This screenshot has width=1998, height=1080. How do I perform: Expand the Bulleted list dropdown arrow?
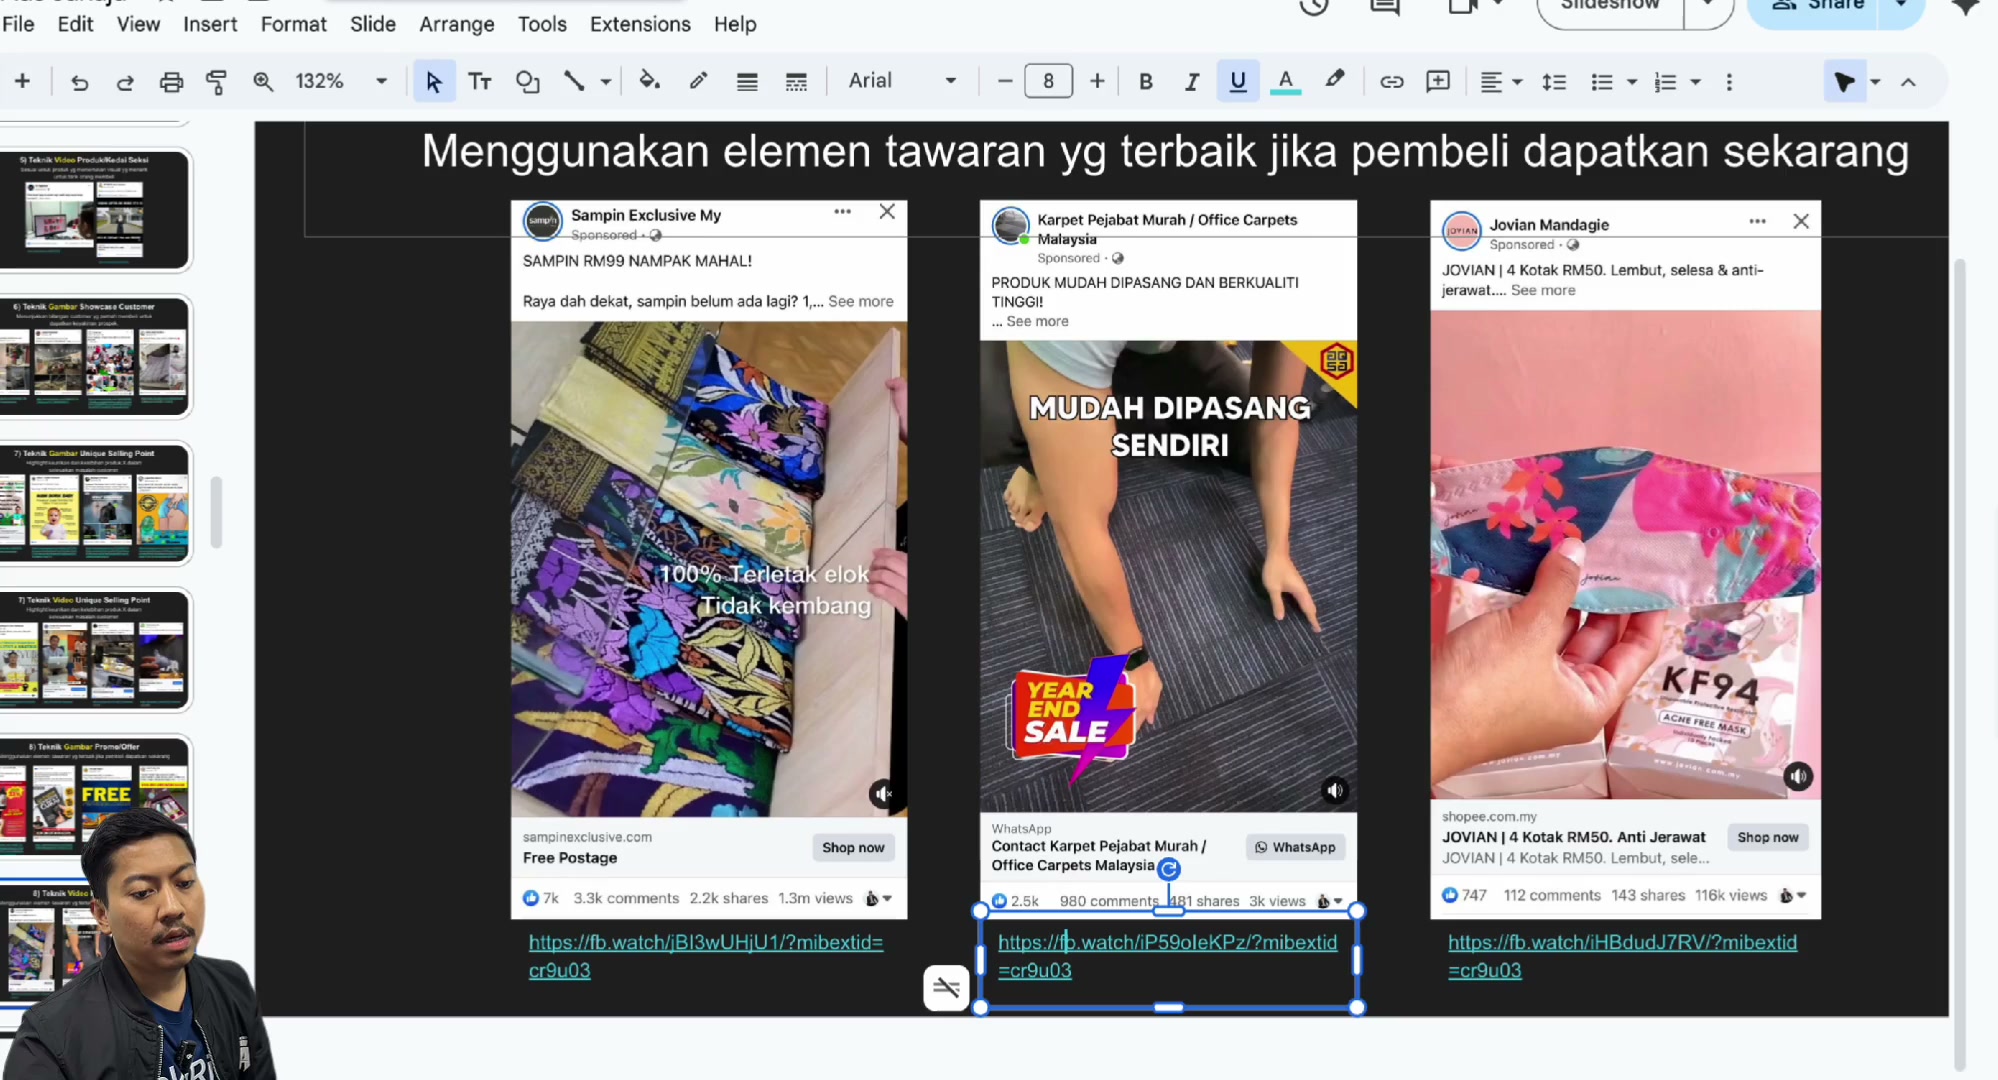tap(1632, 82)
